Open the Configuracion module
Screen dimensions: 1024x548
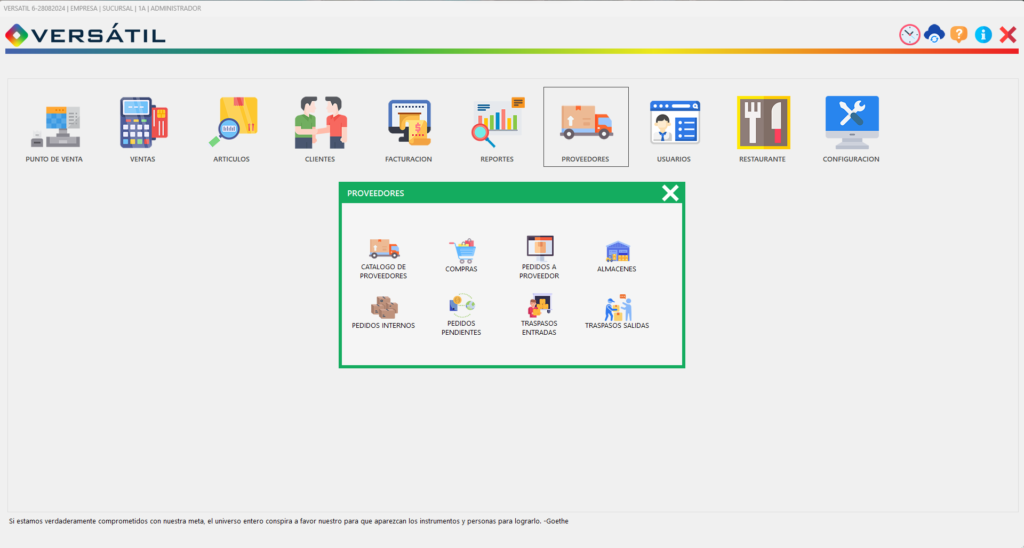point(851,128)
